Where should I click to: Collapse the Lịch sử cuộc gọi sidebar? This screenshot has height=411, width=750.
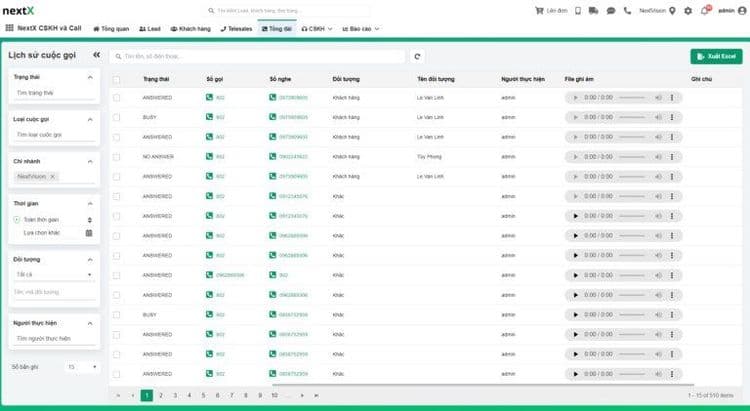tap(96, 56)
